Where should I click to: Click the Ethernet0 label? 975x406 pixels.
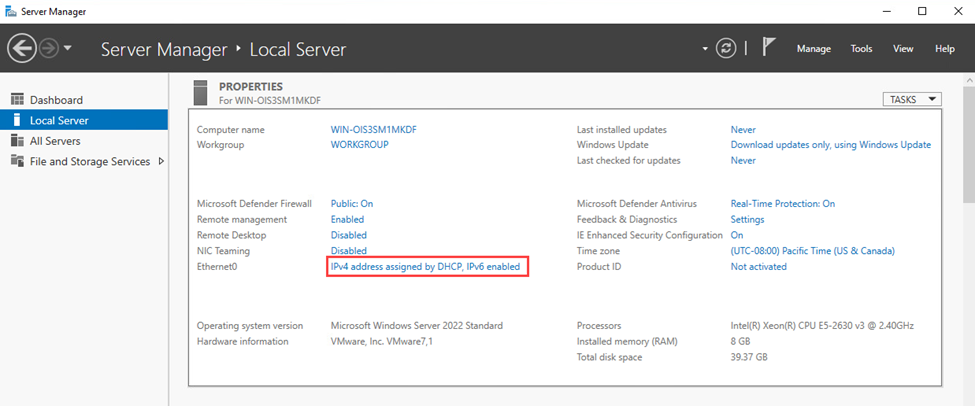click(x=218, y=266)
